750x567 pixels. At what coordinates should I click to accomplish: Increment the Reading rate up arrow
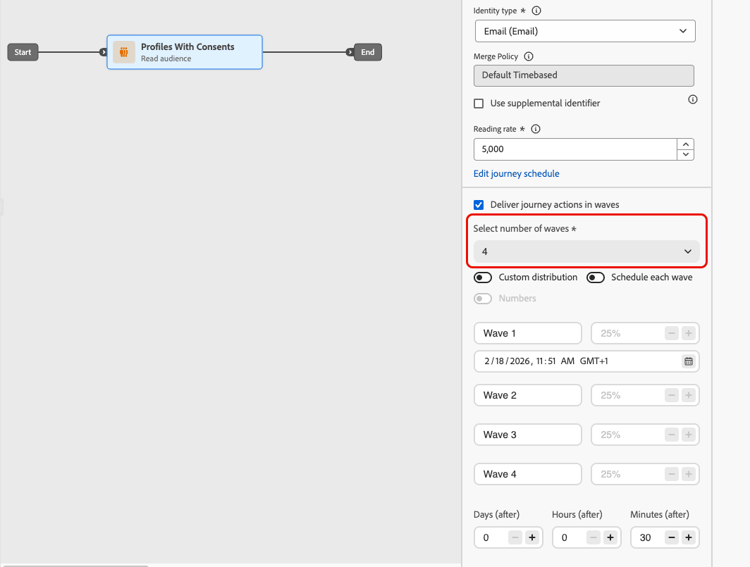pos(686,144)
